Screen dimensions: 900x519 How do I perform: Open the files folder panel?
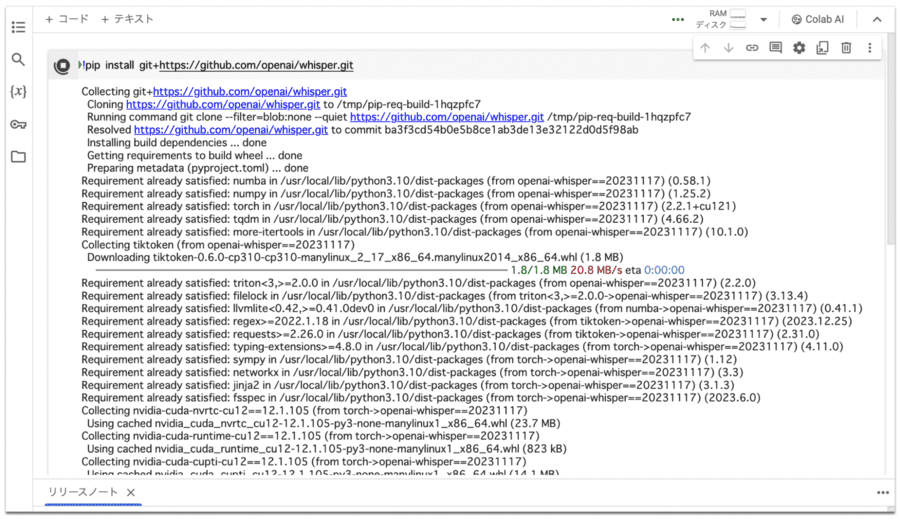pos(18,156)
